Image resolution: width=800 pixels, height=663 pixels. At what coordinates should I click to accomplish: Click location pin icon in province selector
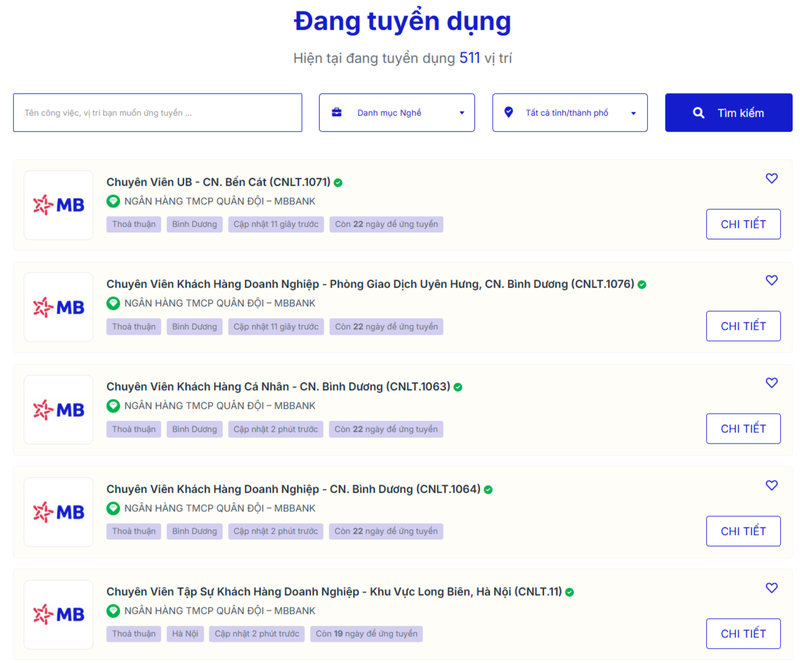[509, 112]
